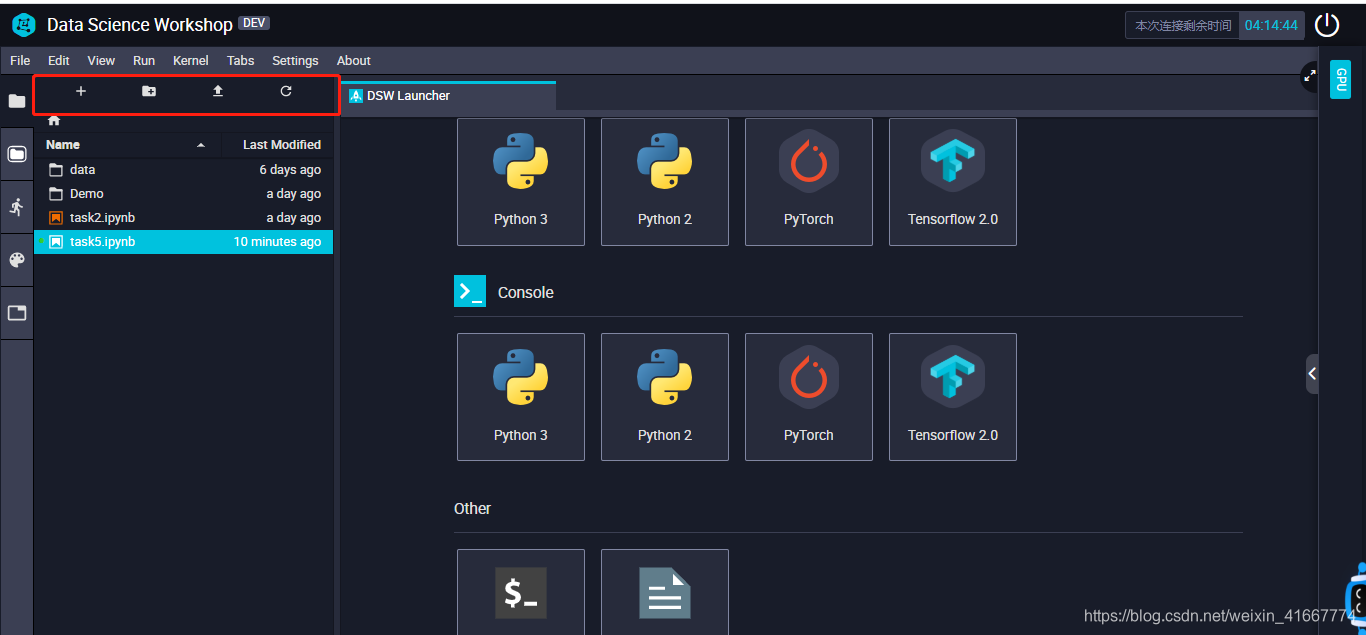Create a new text file from Other
Image resolution: width=1366 pixels, height=635 pixels.
(x=665, y=592)
